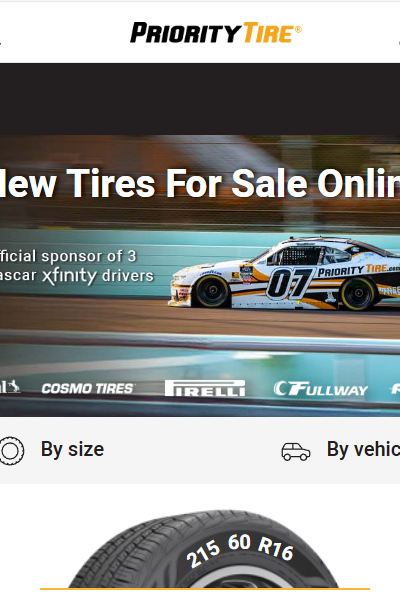The width and height of the screenshot is (400, 600).
Task: Click the number 07 race car image
Action: coord(284,273)
